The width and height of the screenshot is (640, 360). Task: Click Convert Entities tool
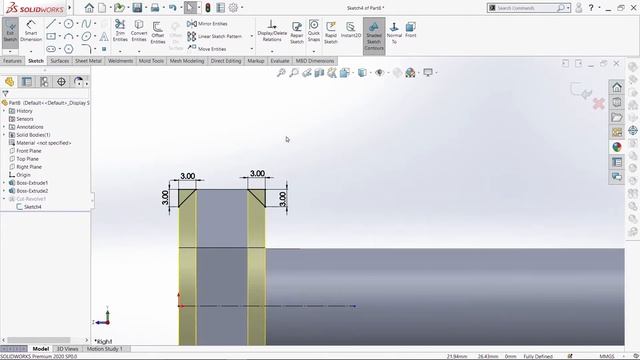pos(139,31)
